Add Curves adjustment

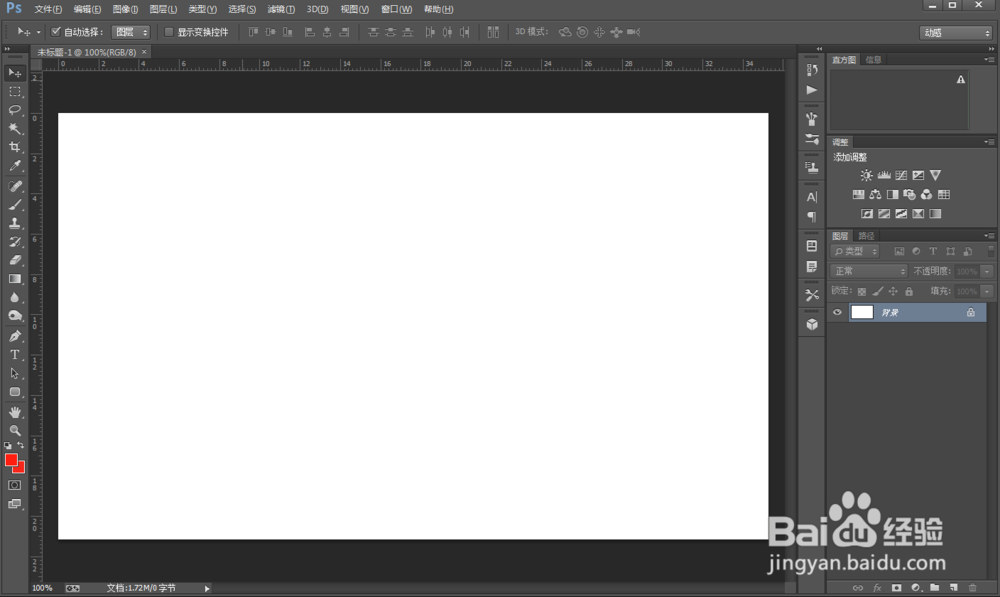(901, 175)
